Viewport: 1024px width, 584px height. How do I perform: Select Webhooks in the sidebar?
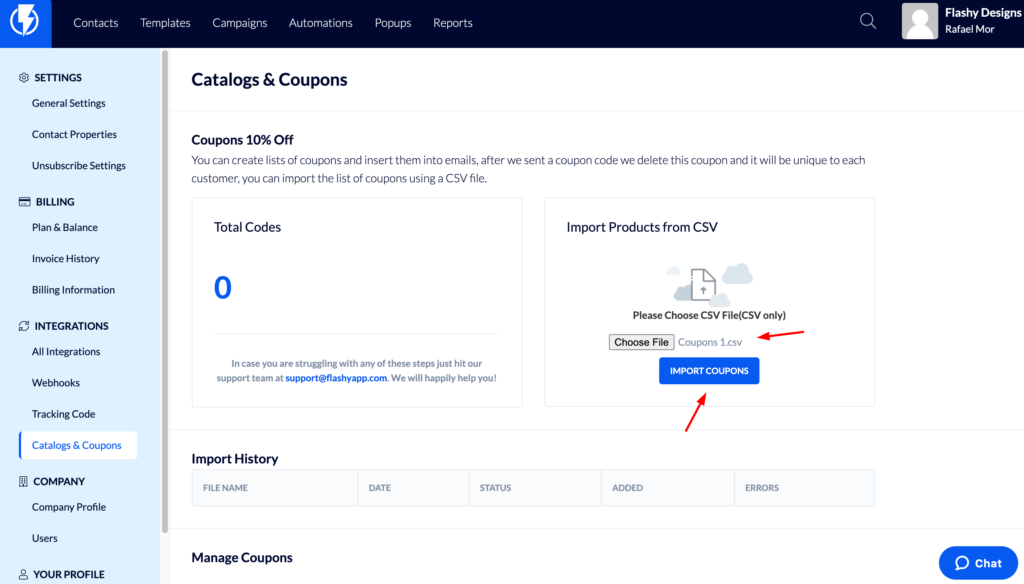pos(56,383)
